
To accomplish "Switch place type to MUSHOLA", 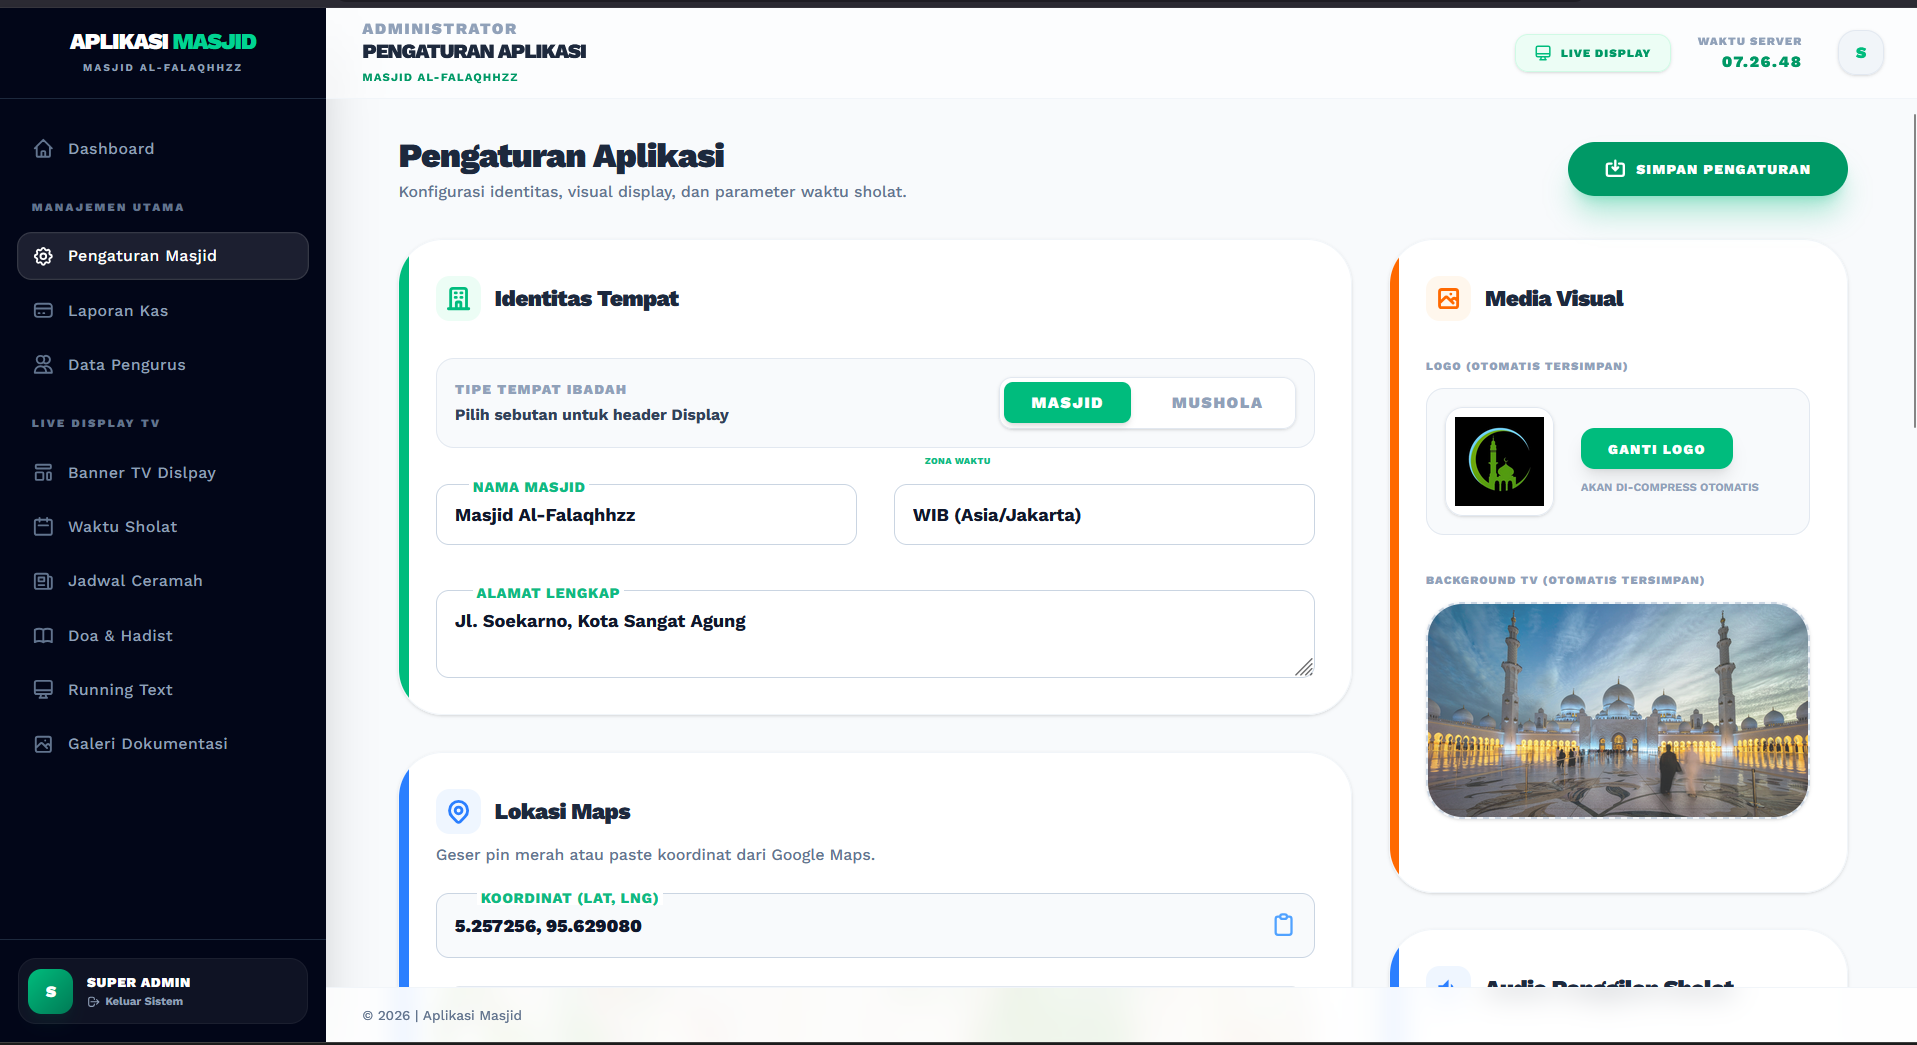I will tap(1216, 402).
